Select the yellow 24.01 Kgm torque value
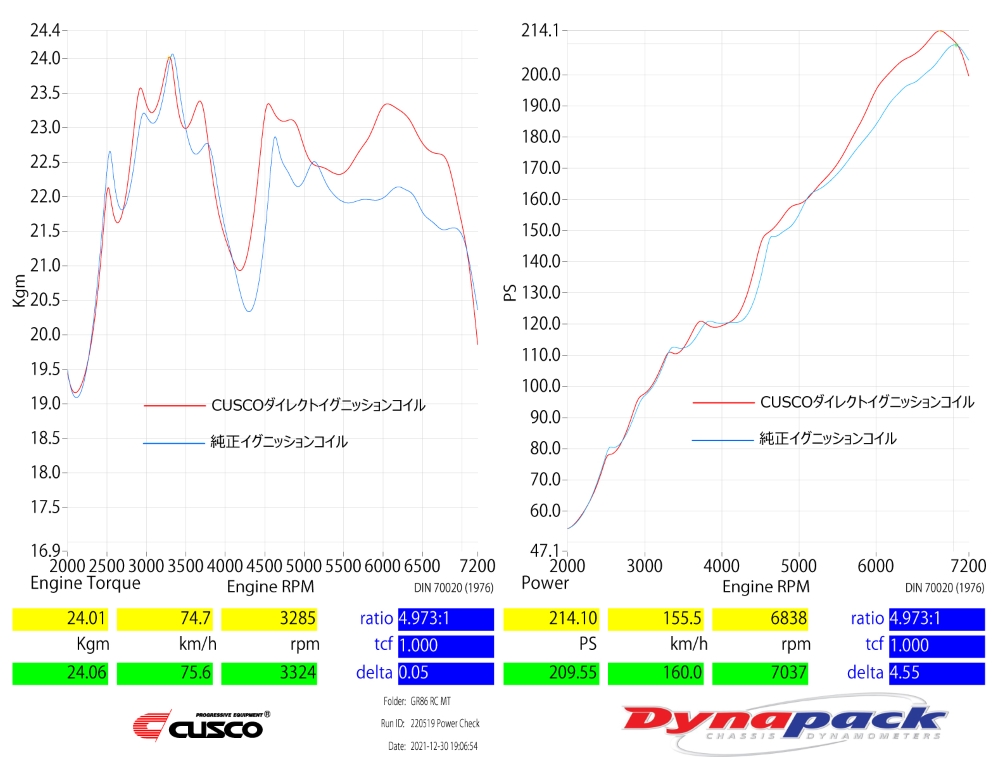Screen dimensions: 1000x757 point(61,619)
